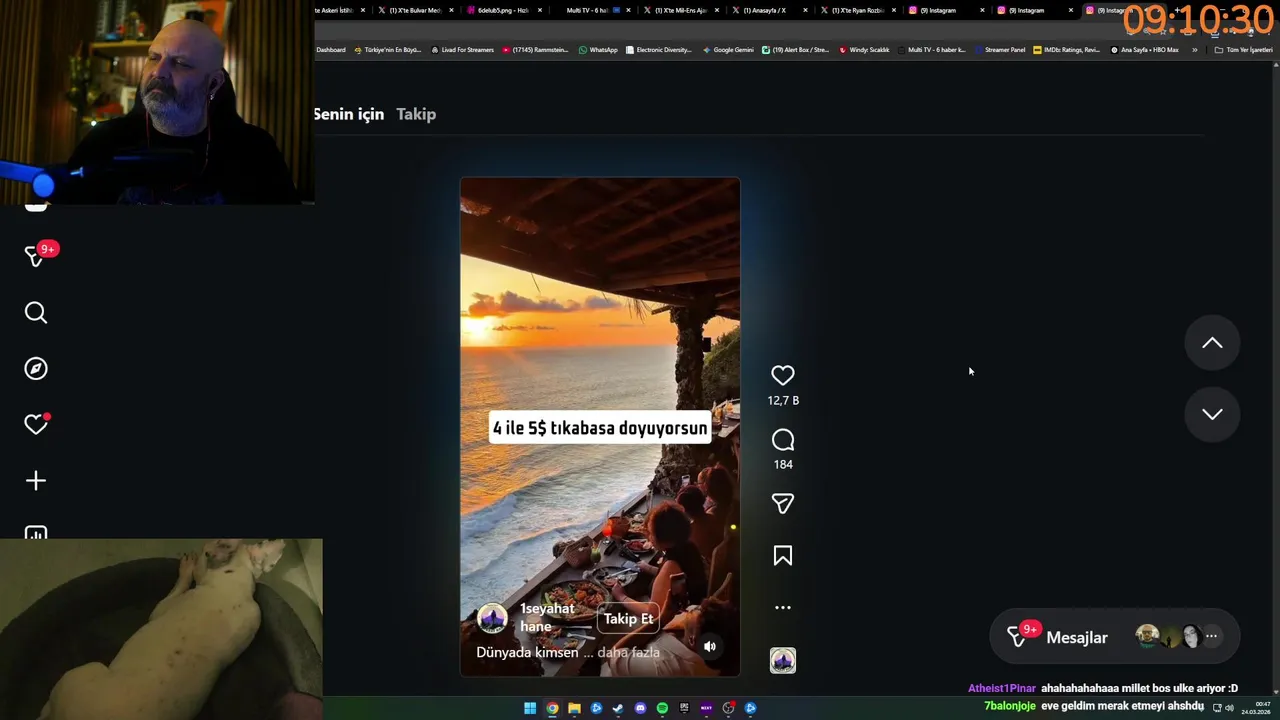This screenshot has width=1280, height=720.
Task: Open 'Tüm Yer İşaretleri' bookmarks folder
Action: [1243, 50]
